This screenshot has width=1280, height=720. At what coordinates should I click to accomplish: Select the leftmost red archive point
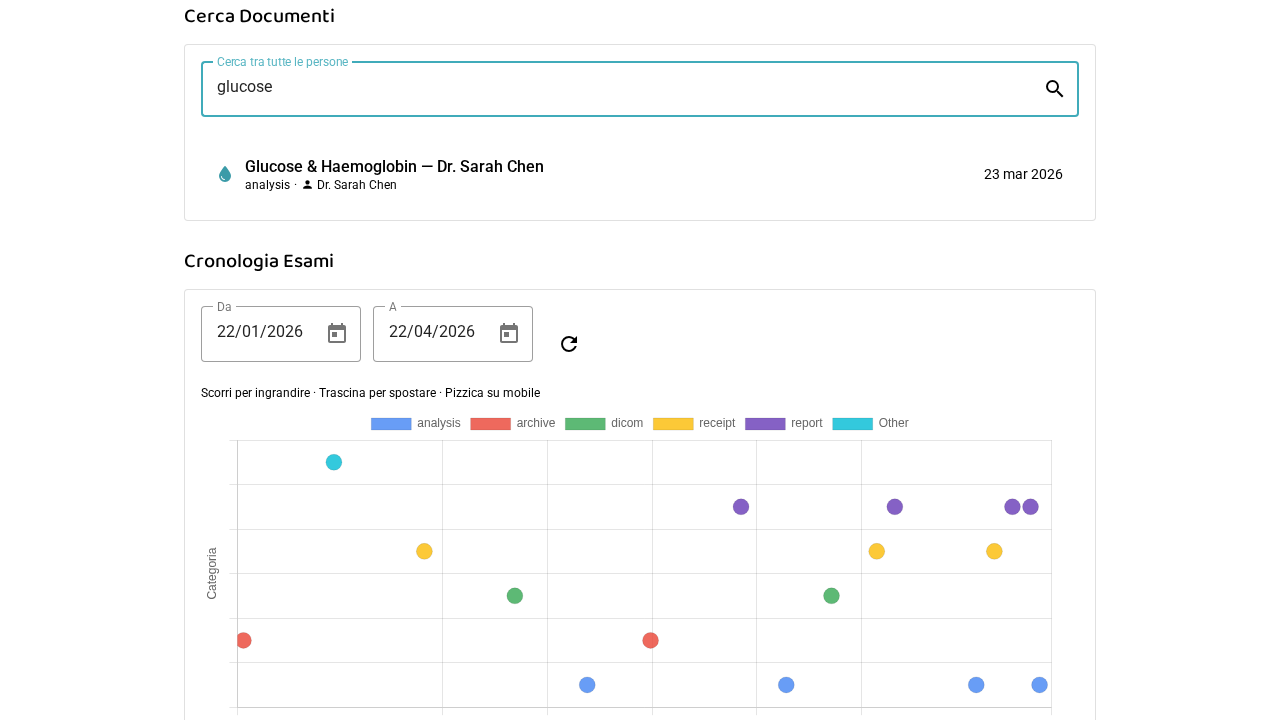243,640
